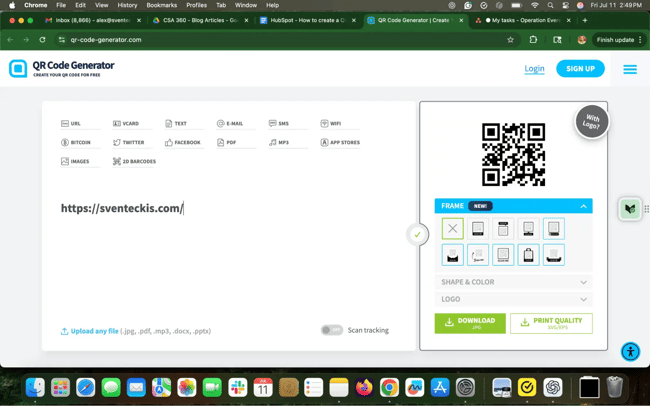This screenshot has width=650, height=406.
Task: Select the plain square SCAN ME frame
Action: tap(503, 255)
